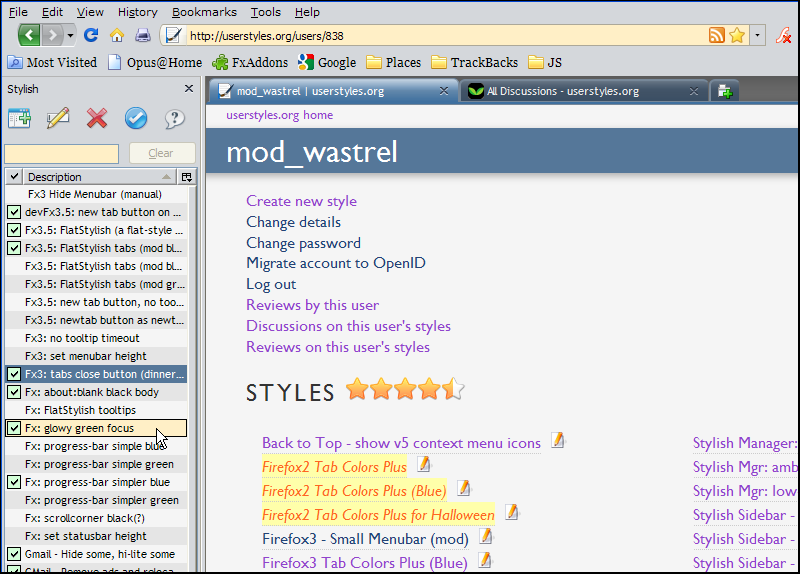800x574 pixels.
Task: Open Reviews by this user link
Action: click(312, 305)
